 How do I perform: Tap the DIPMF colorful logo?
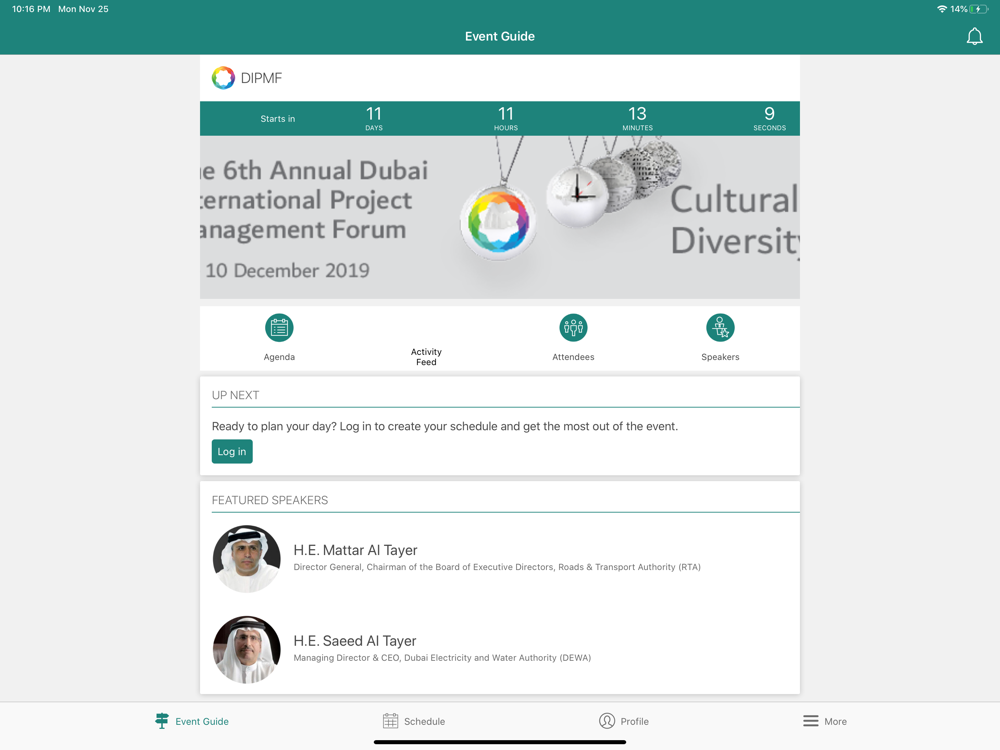click(223, 78)
